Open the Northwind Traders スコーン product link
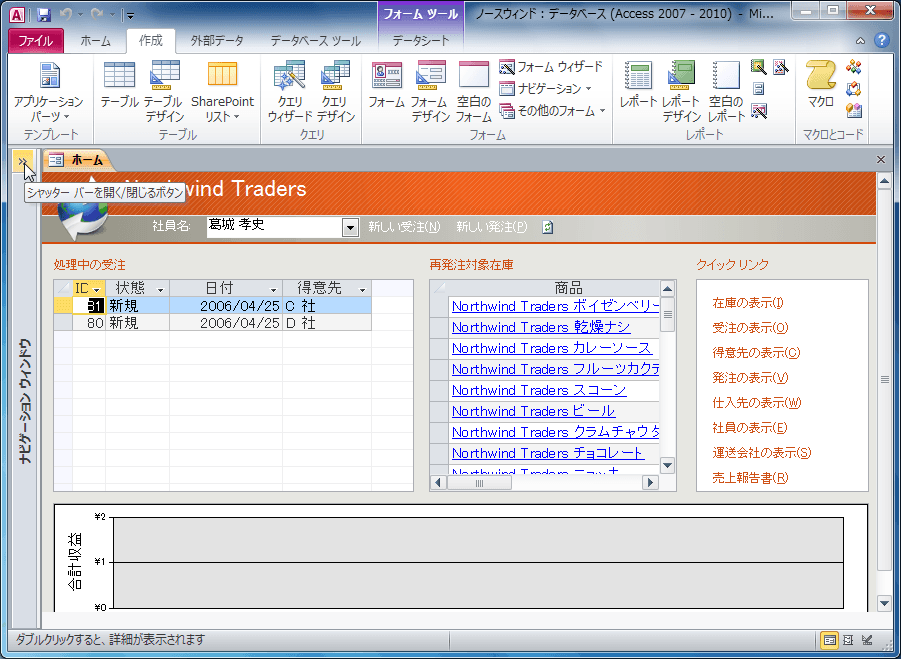 pyautogui.click(x=539, y=390)
